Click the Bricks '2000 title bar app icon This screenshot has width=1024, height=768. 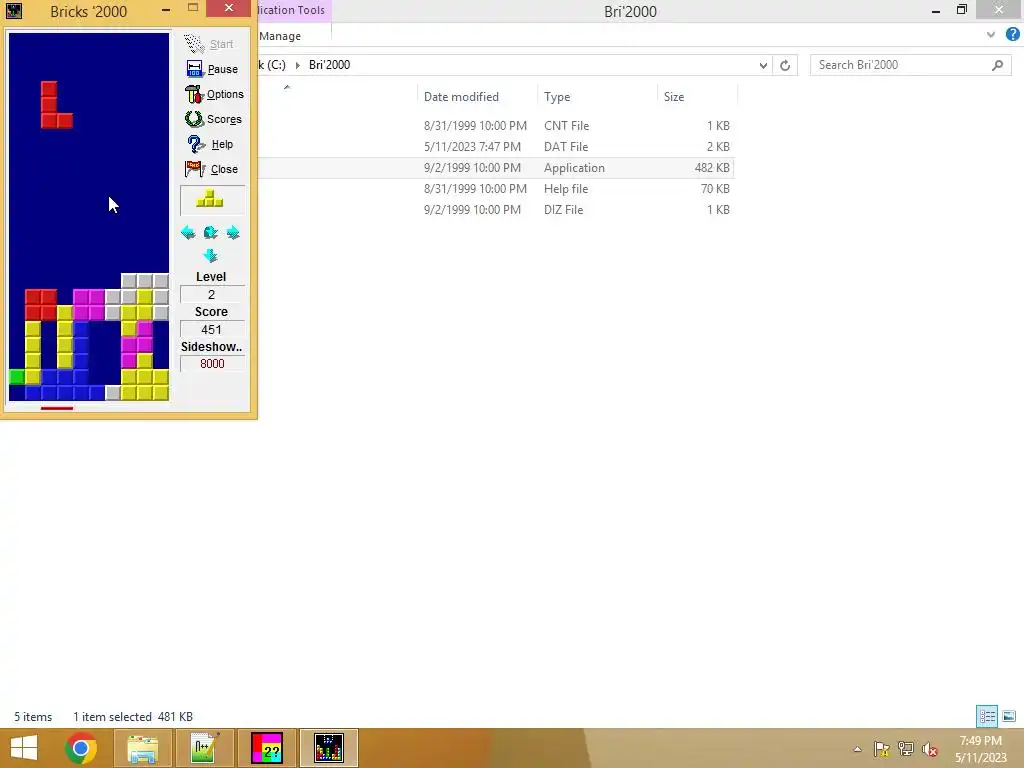pyautogui.click(x=14, y=10)
